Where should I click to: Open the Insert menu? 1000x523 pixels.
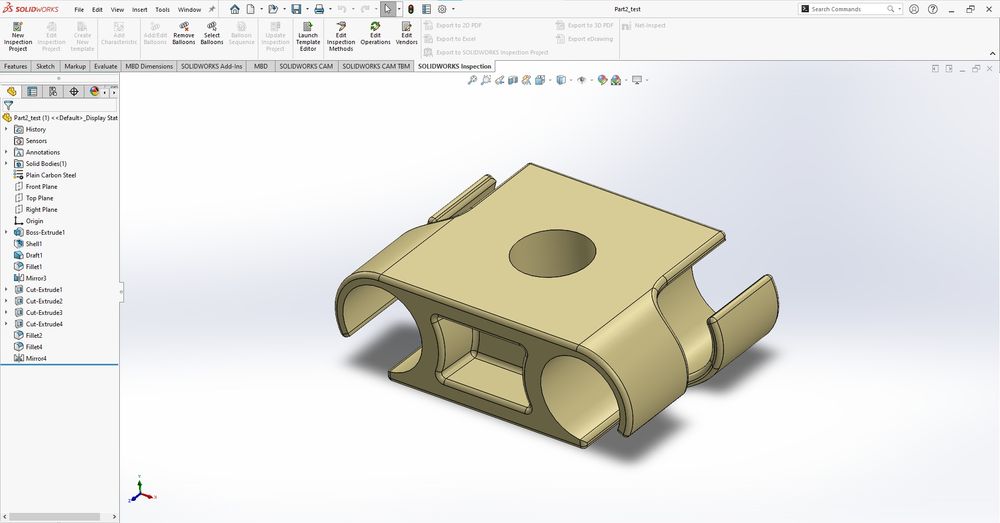[140, 10]
